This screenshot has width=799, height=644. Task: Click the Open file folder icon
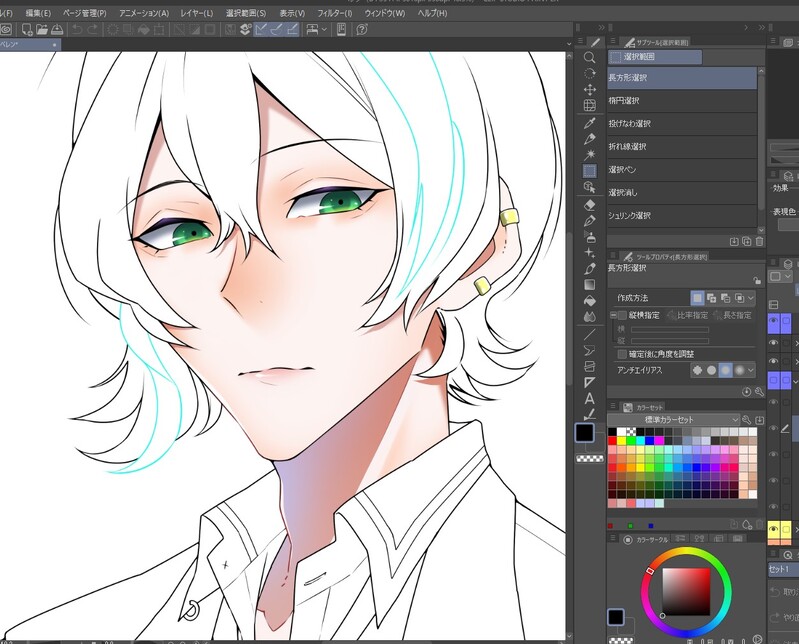click(42, 30)
